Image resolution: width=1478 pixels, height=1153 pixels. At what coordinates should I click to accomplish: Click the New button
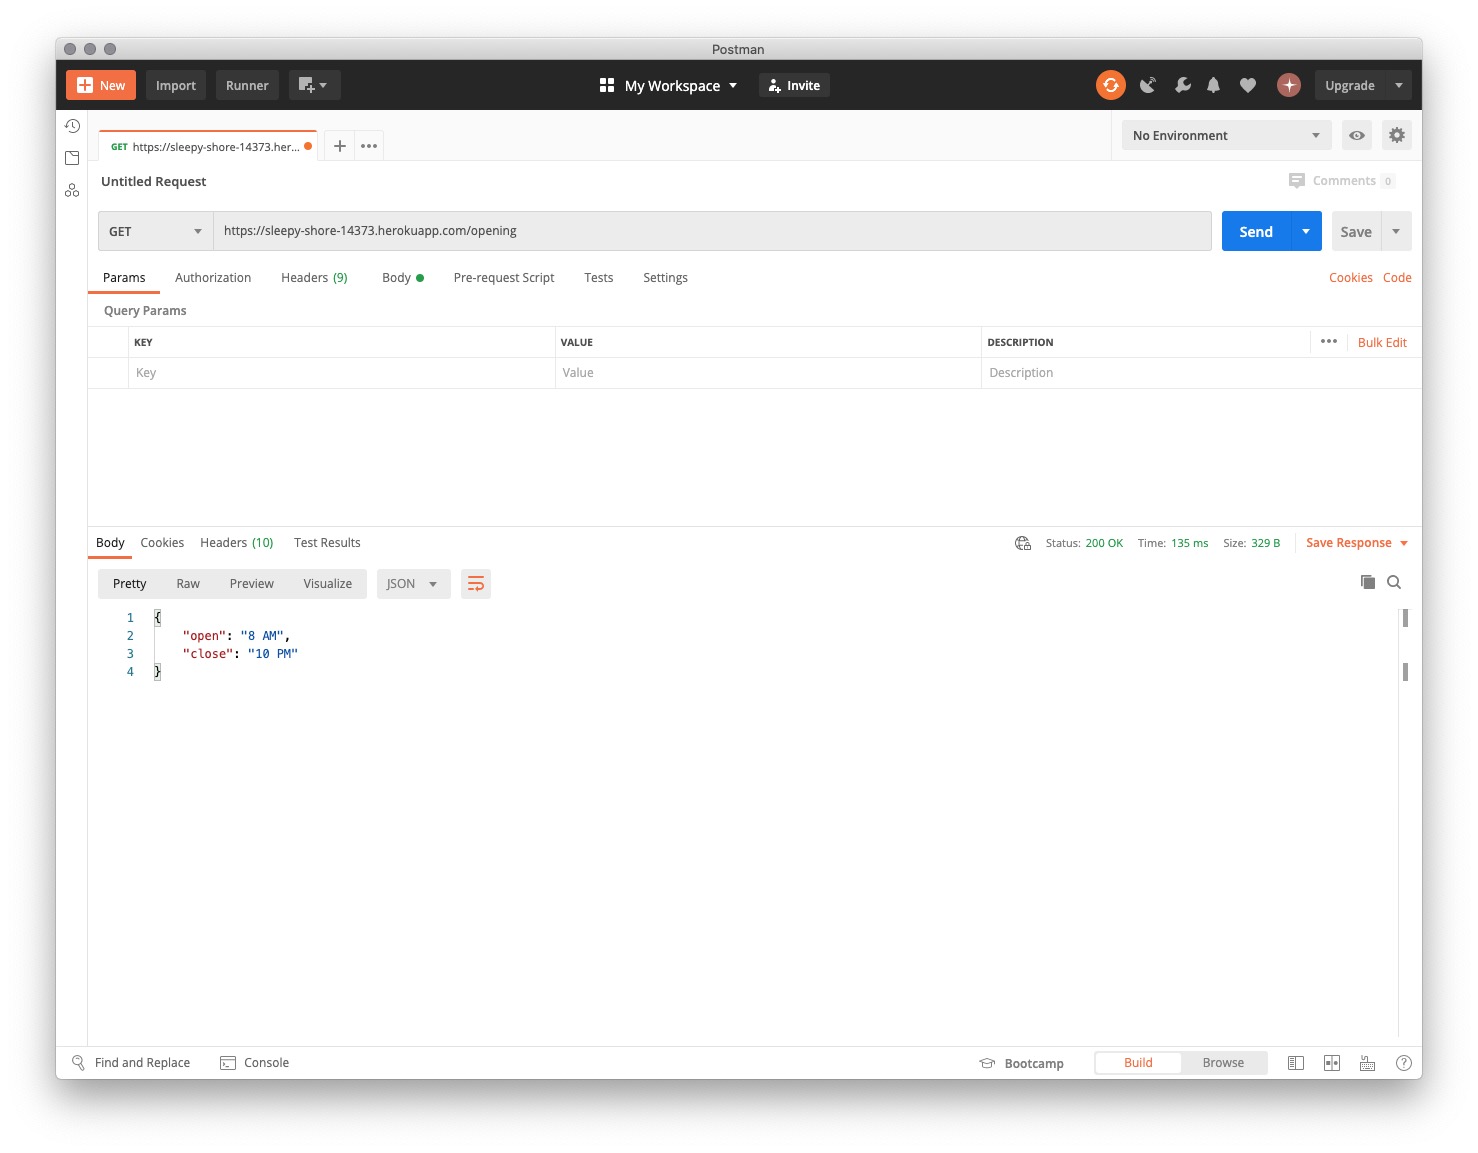[101, 85]
